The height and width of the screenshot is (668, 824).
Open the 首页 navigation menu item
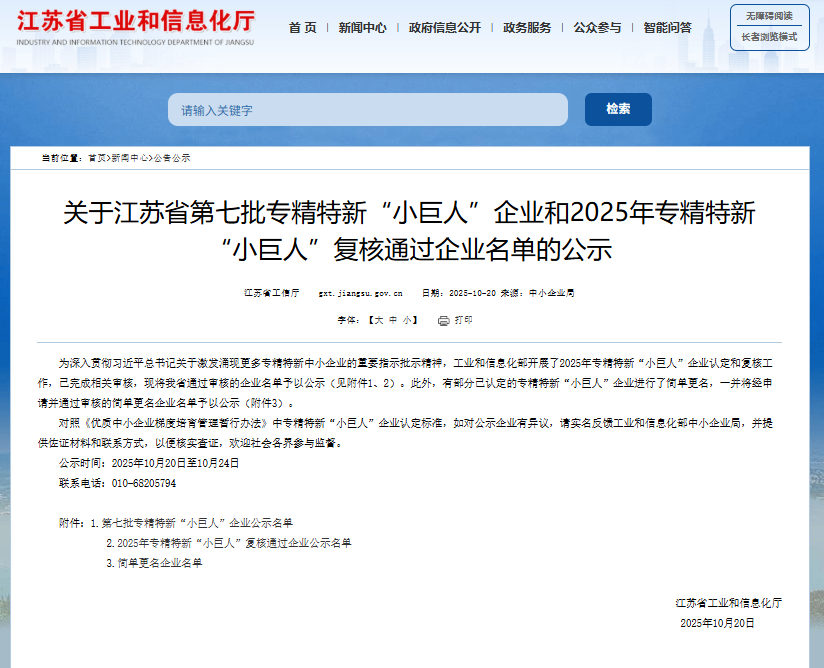coord(302,28)
